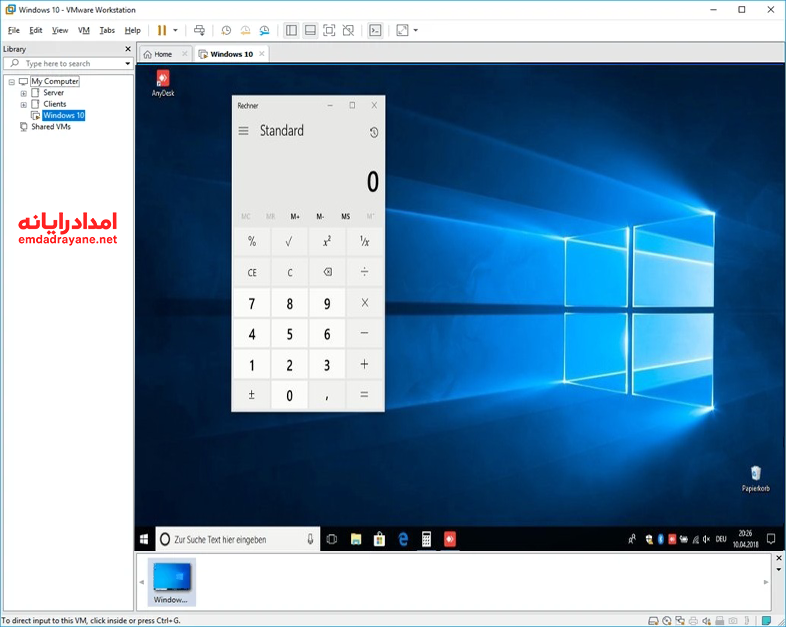The height and width of the screenshot is (627, 786).
Task: Open the View menu
Action: tap(60, 31)
